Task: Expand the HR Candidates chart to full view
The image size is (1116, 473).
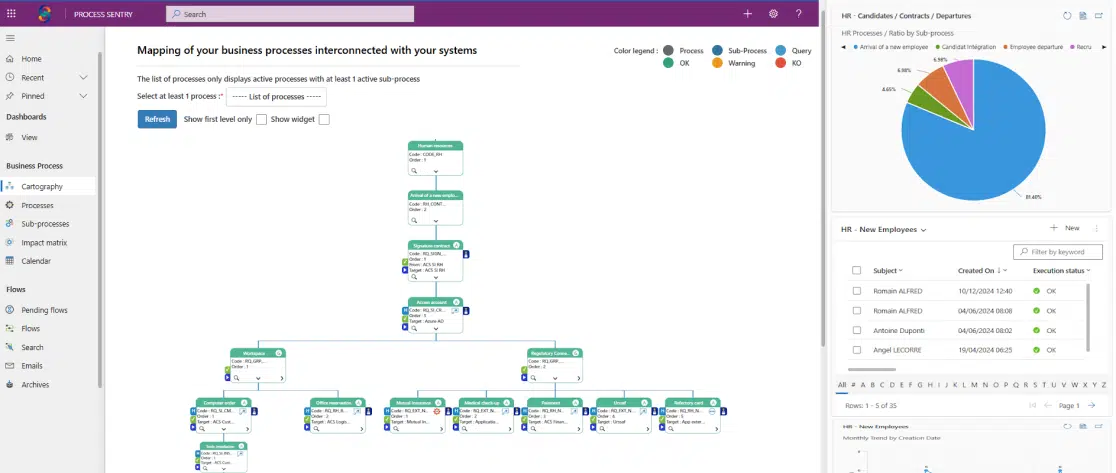Action: coord(1099,16)
